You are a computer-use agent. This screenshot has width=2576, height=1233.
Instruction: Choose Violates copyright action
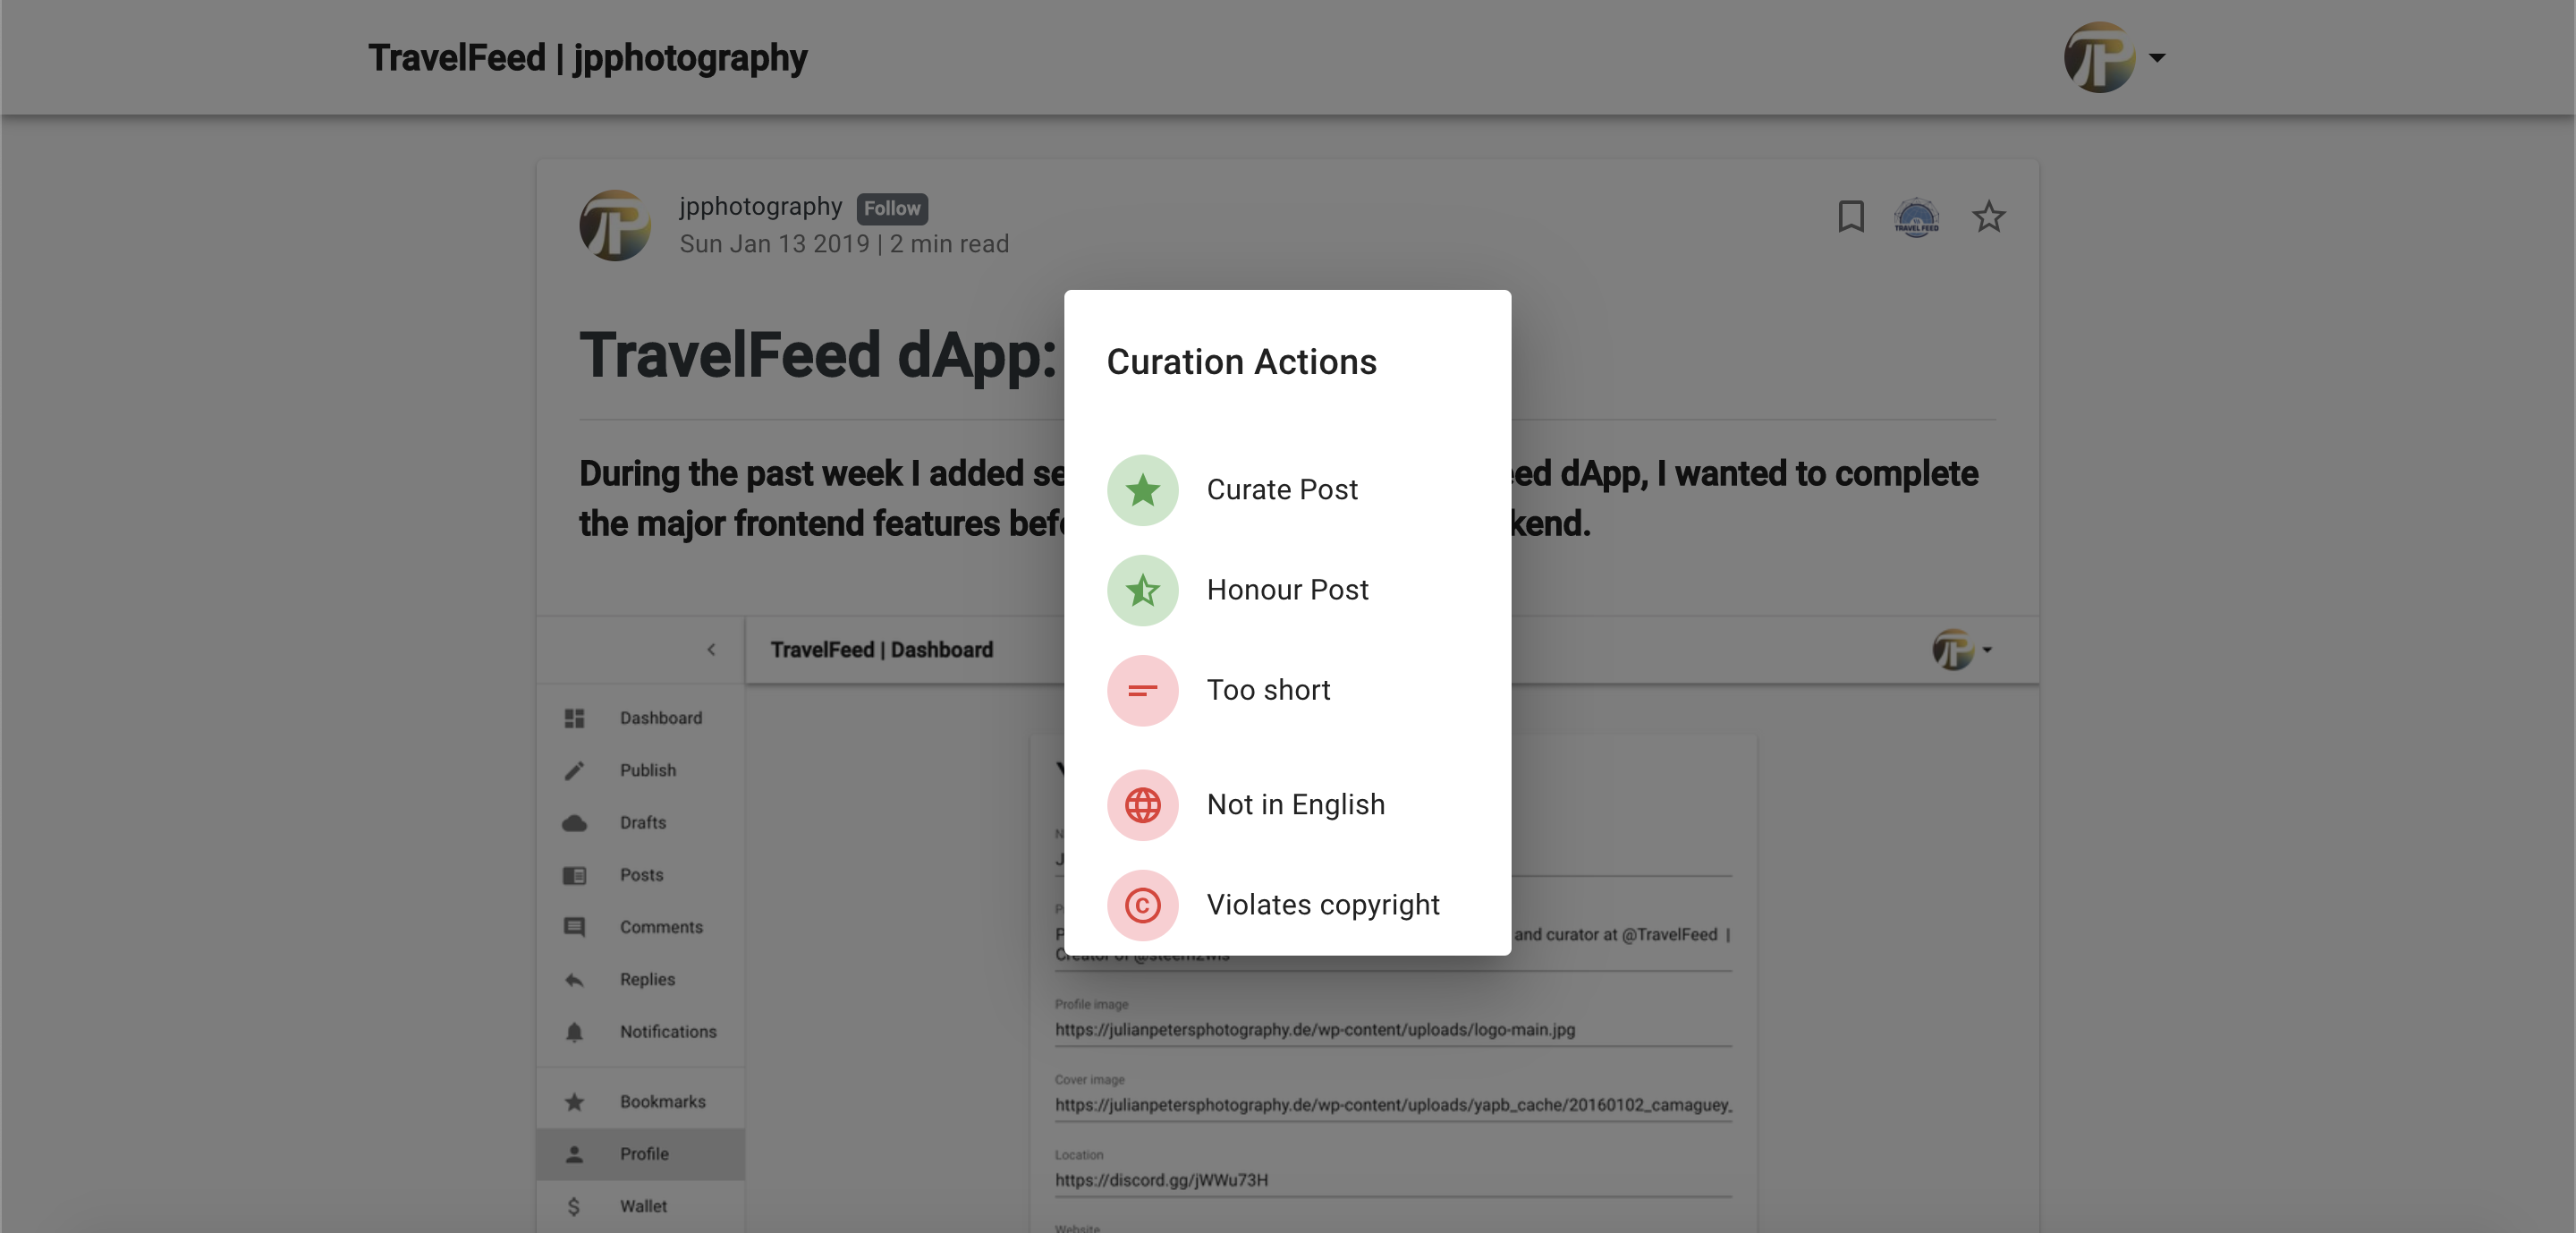coord(1287,905)
